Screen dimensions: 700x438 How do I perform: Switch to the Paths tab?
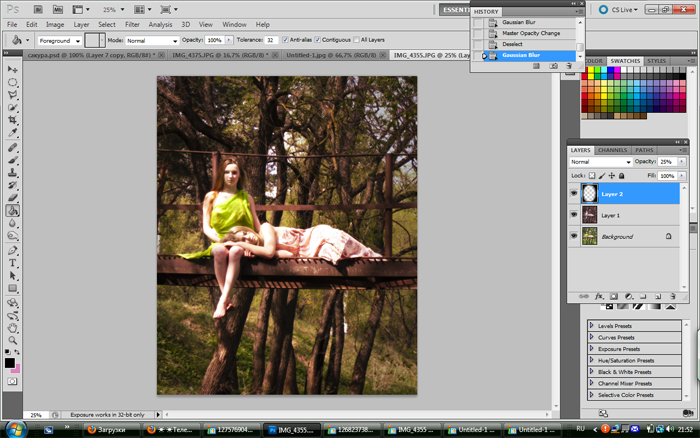644,150
